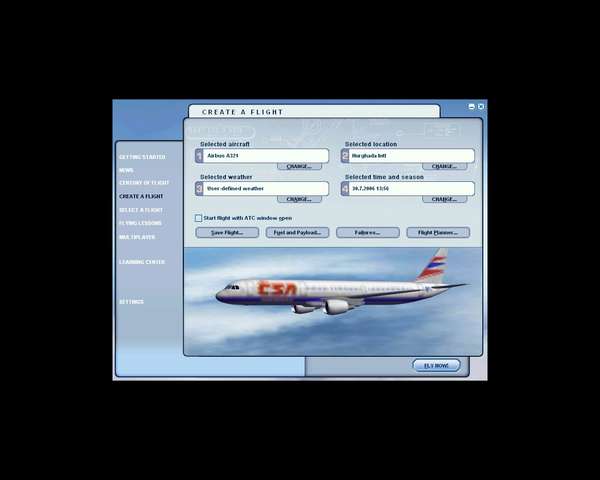Select Create a Flight menu item
The height and width of the screenshot is (480, 600).
tap(141, 196)
